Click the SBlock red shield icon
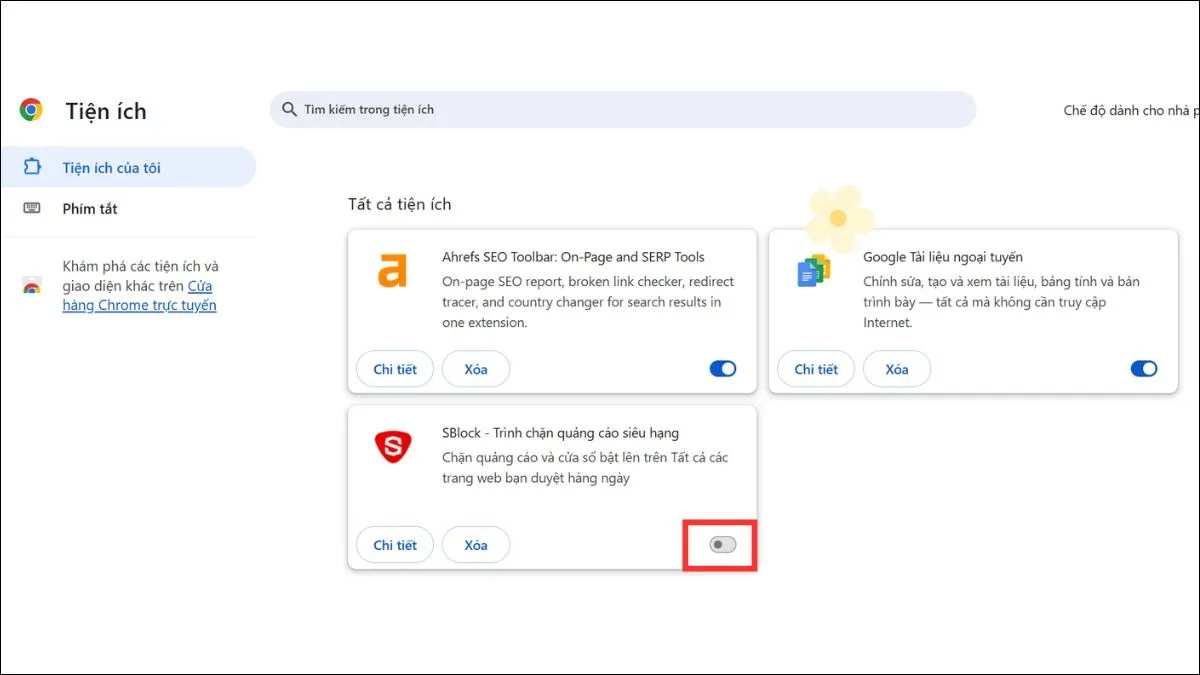This screenshot has width=1200, height=675. (392, 447)
